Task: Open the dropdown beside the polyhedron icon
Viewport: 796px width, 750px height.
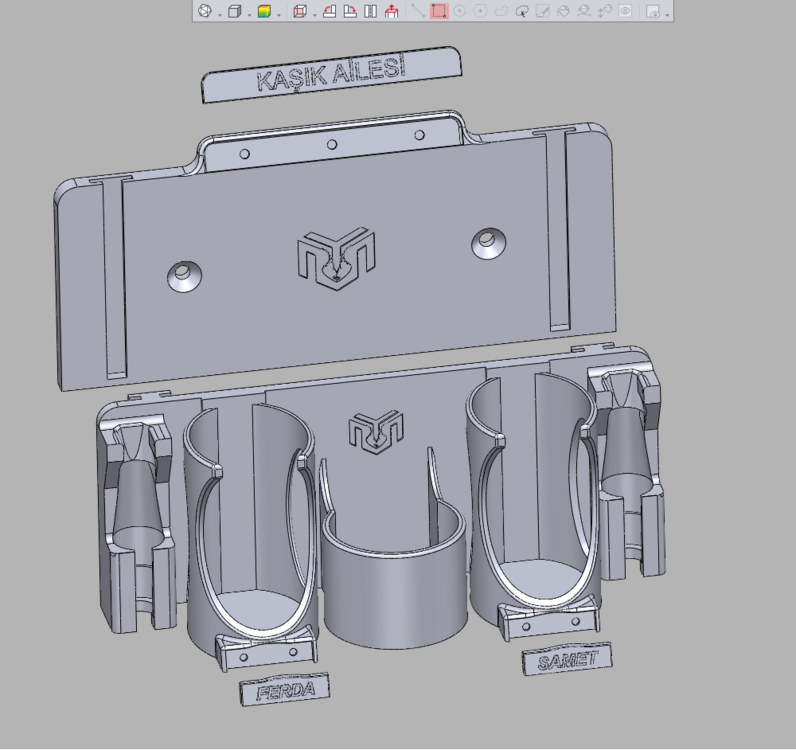Action: (220, 15)
